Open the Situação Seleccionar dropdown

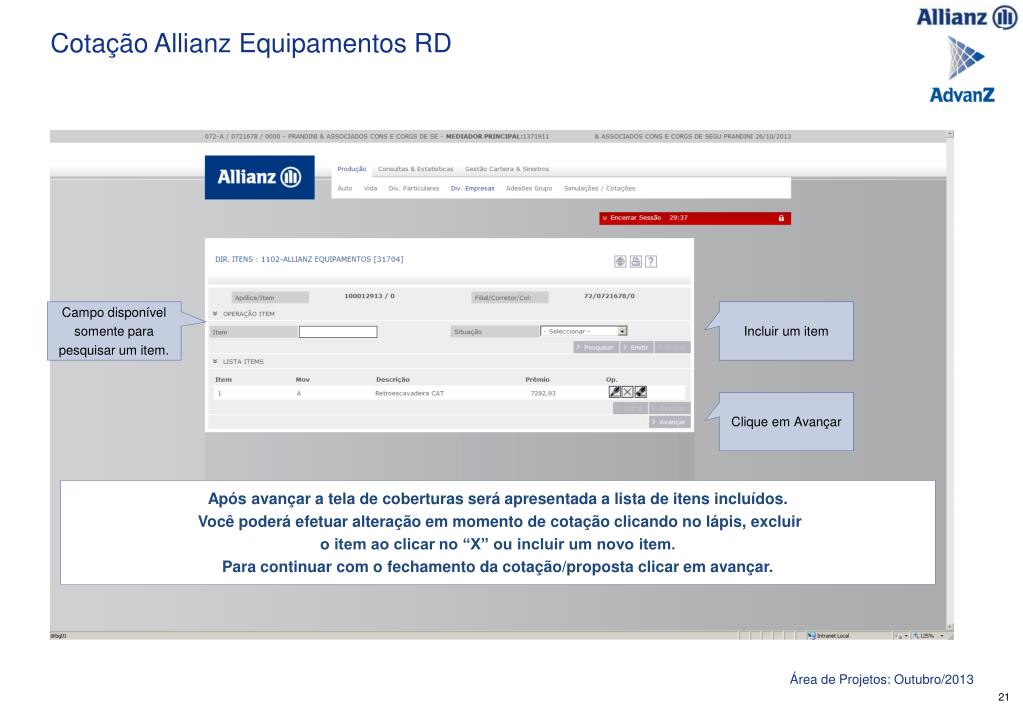(622, 331)
